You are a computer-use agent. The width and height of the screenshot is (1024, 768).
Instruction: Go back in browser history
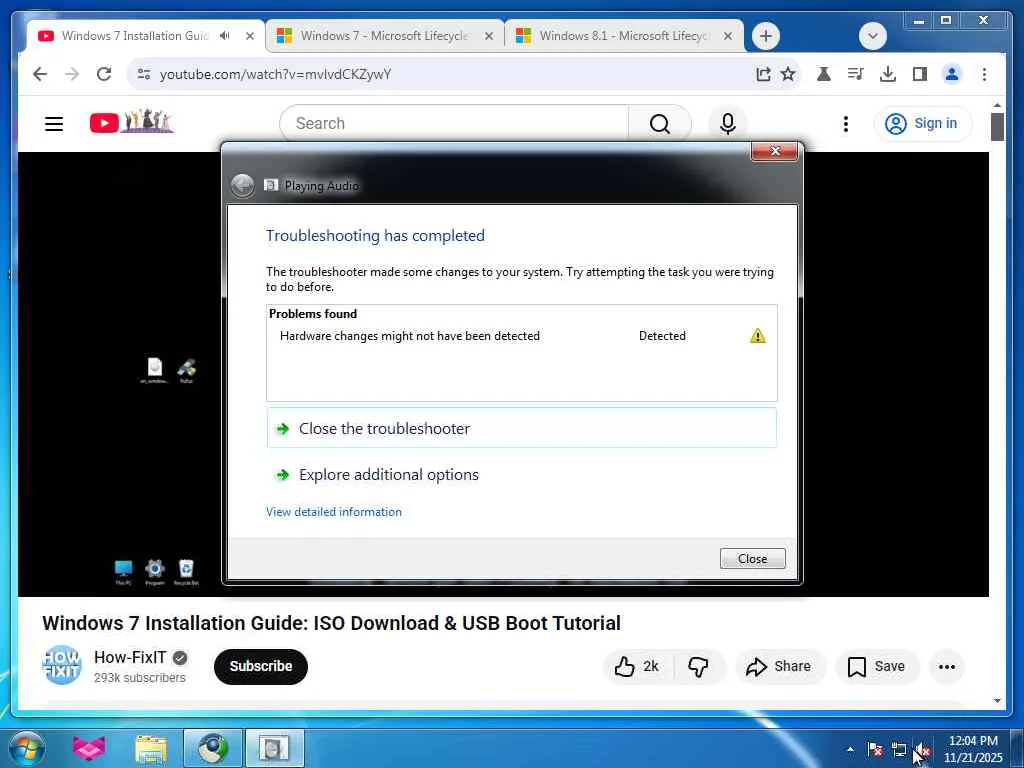(40, 74)
